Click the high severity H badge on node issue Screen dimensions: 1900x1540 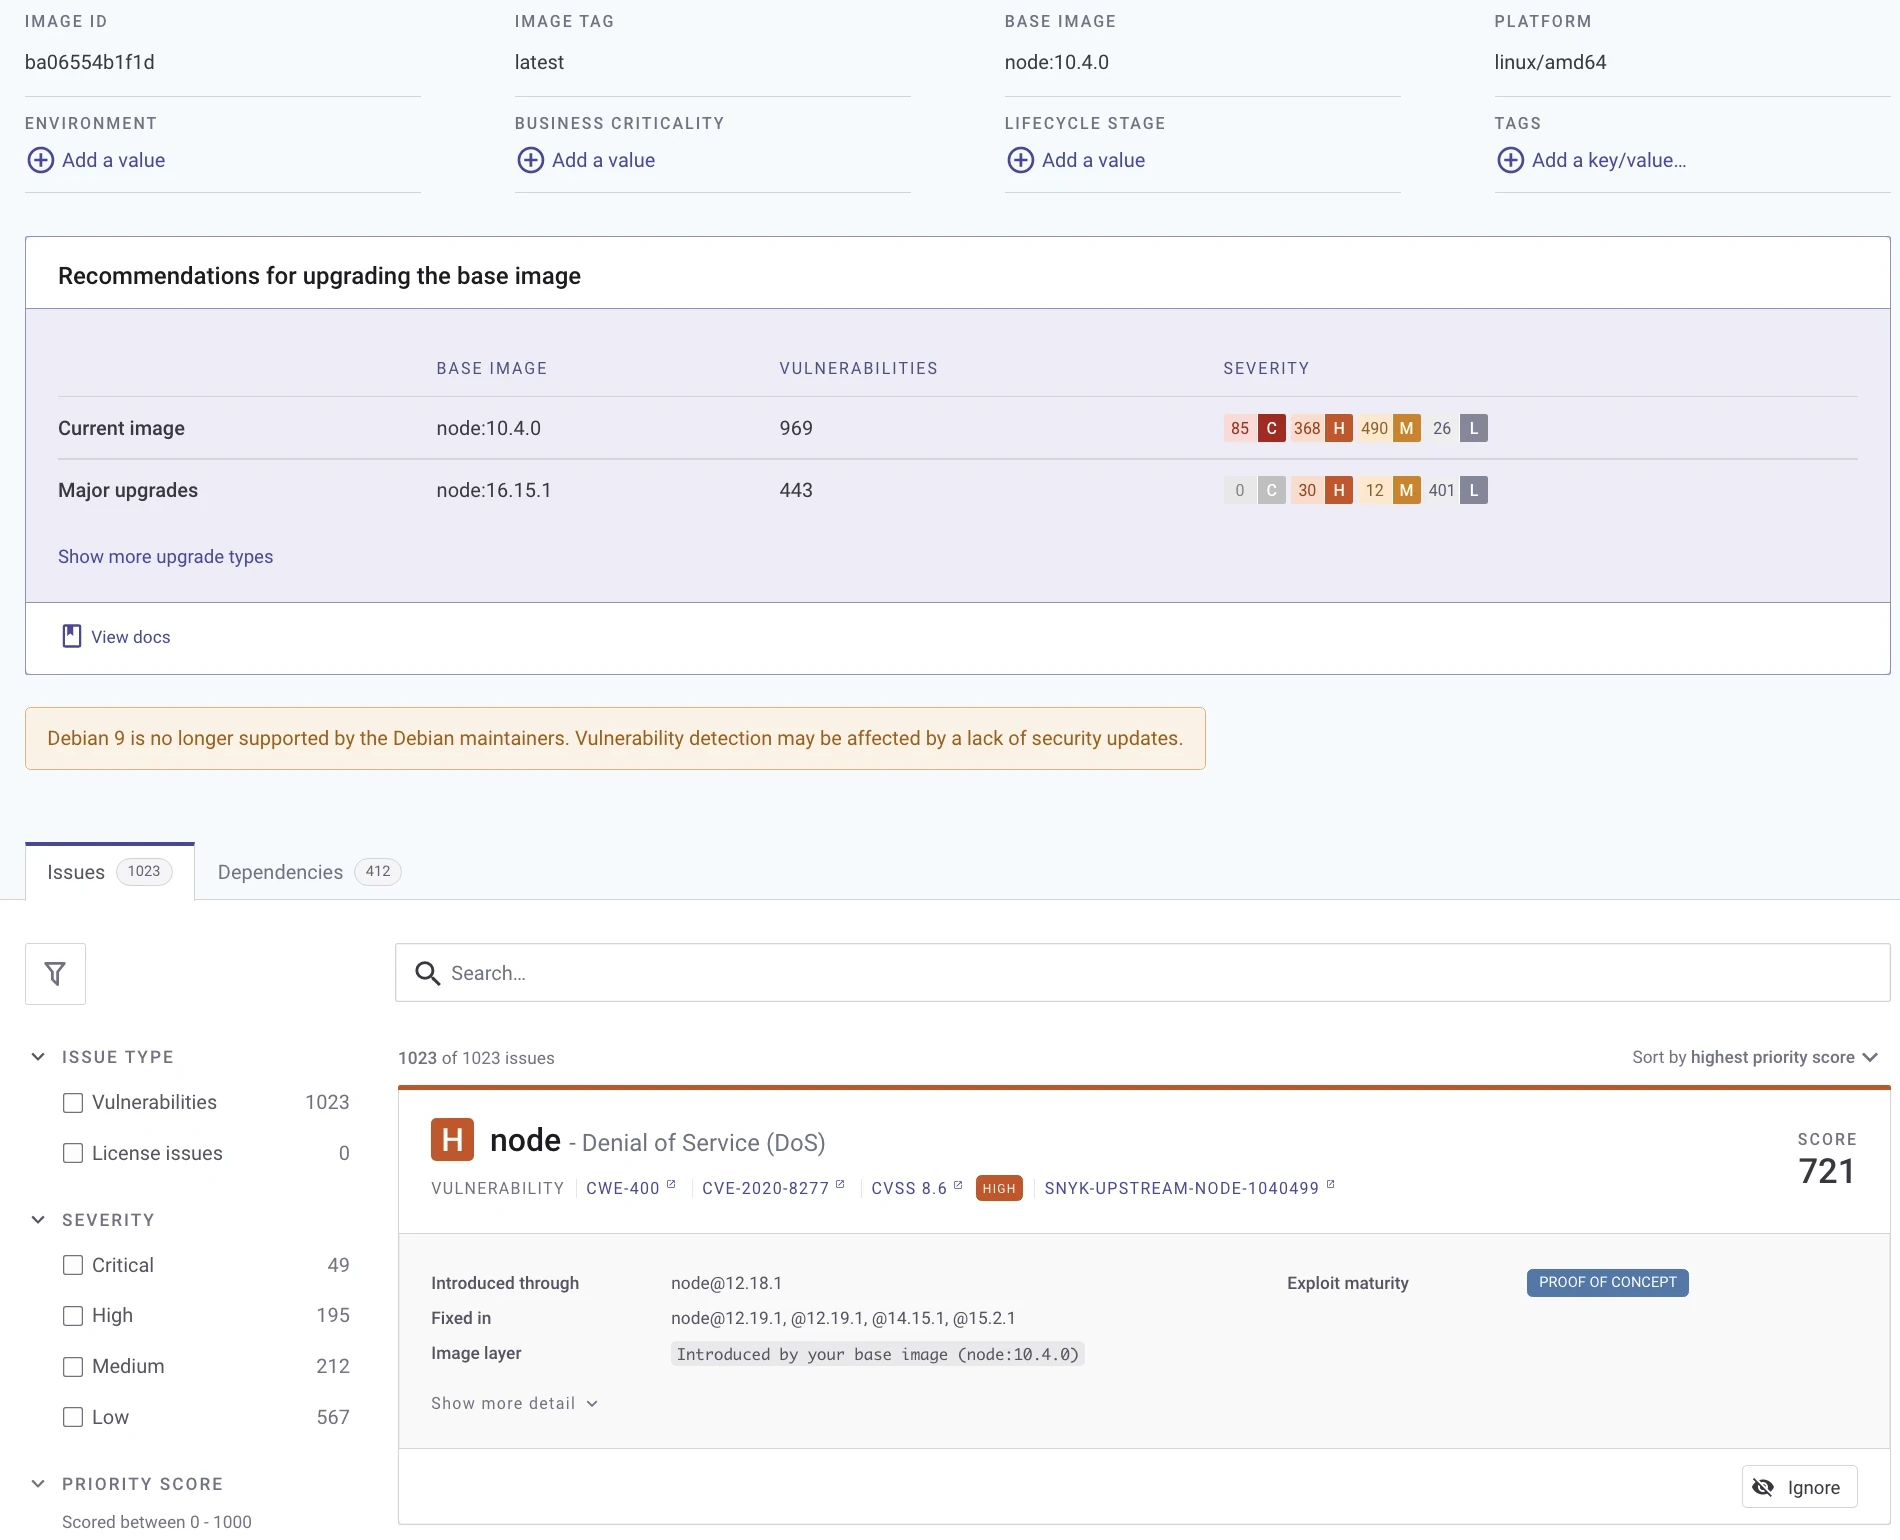(452, 1140)
